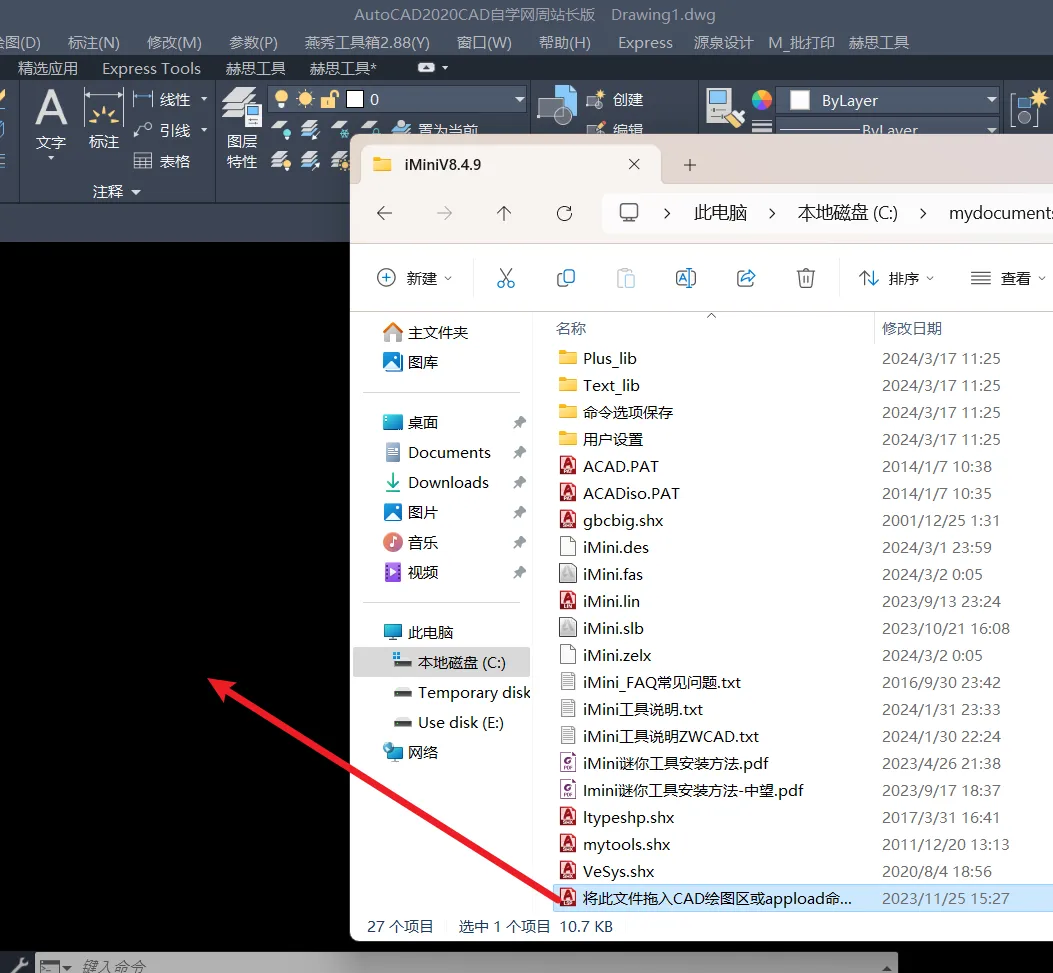Select the iMini.fas file

click(x=612, y=574)
